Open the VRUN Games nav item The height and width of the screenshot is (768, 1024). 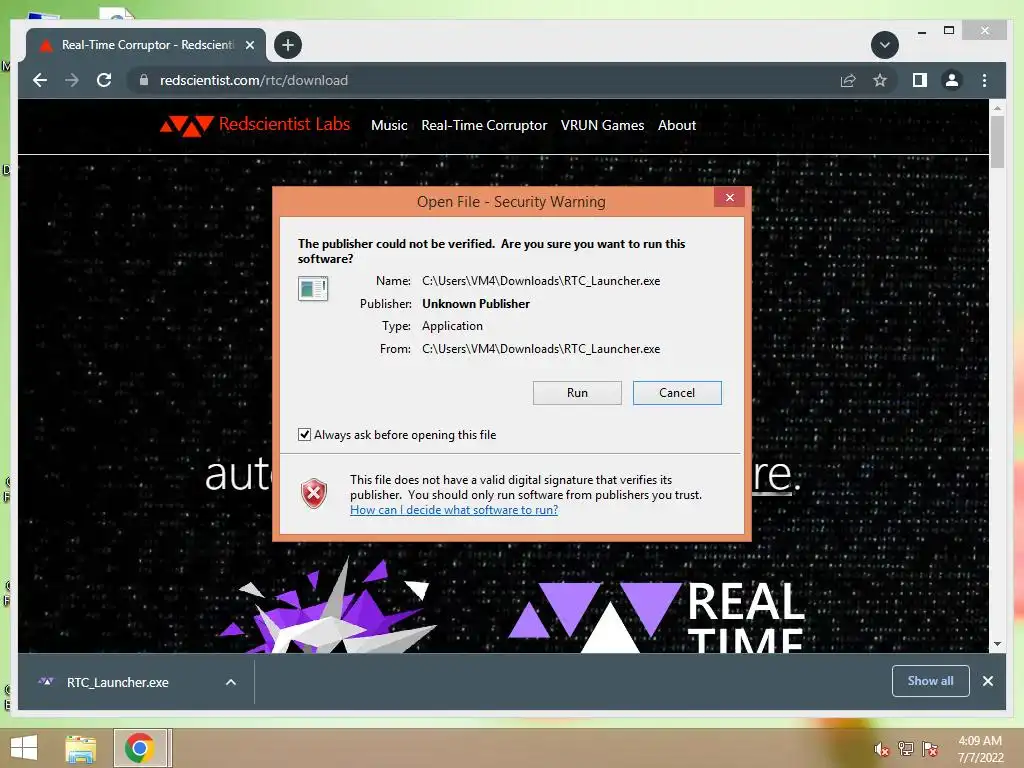pyautogui.click(x=602, y=125)
